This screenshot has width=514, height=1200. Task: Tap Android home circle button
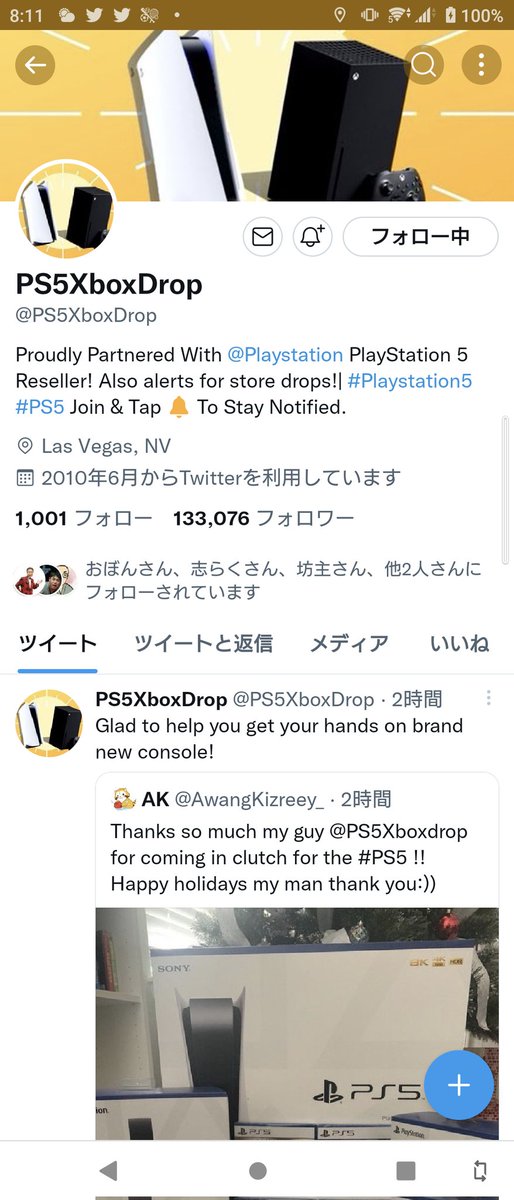point(257,1170)
